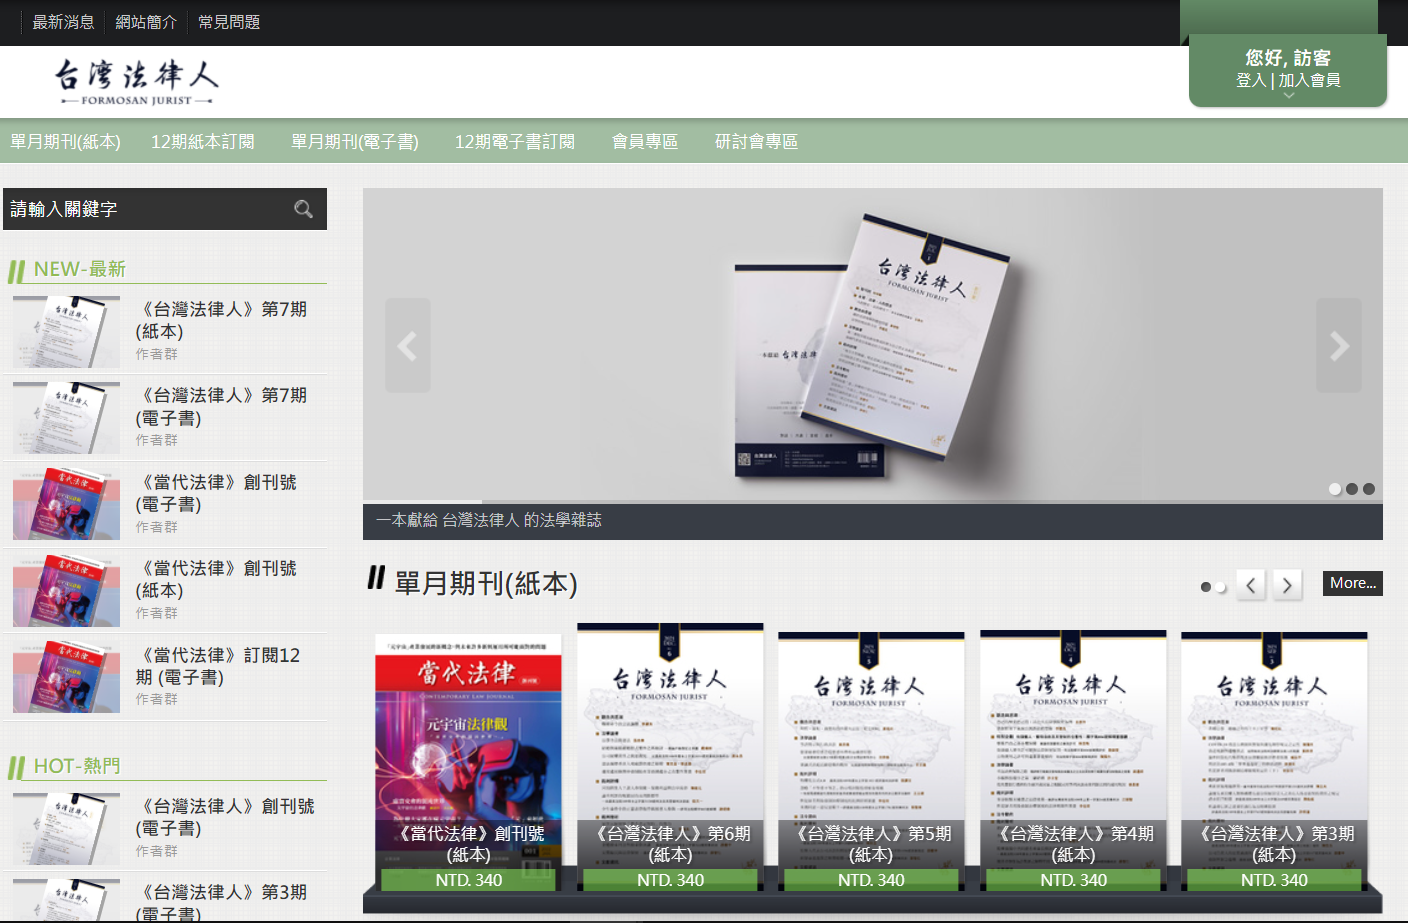1408x923 pixels.
Task: Open the 單月期刊(紙本) navigation tab
Action: click(65, 142)
